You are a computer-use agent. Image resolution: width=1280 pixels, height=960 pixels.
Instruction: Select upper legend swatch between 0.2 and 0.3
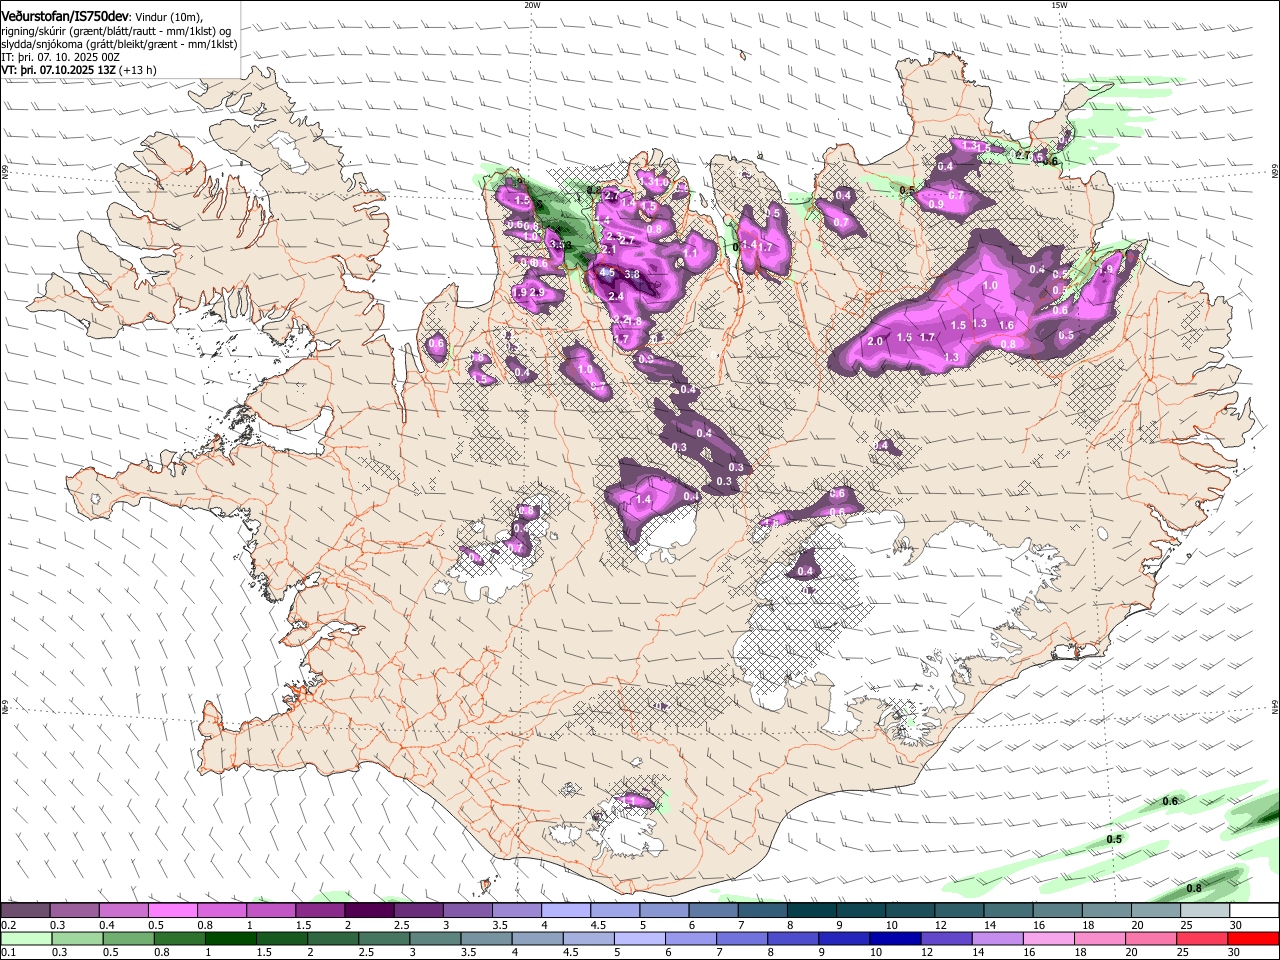tap(25, 910)
